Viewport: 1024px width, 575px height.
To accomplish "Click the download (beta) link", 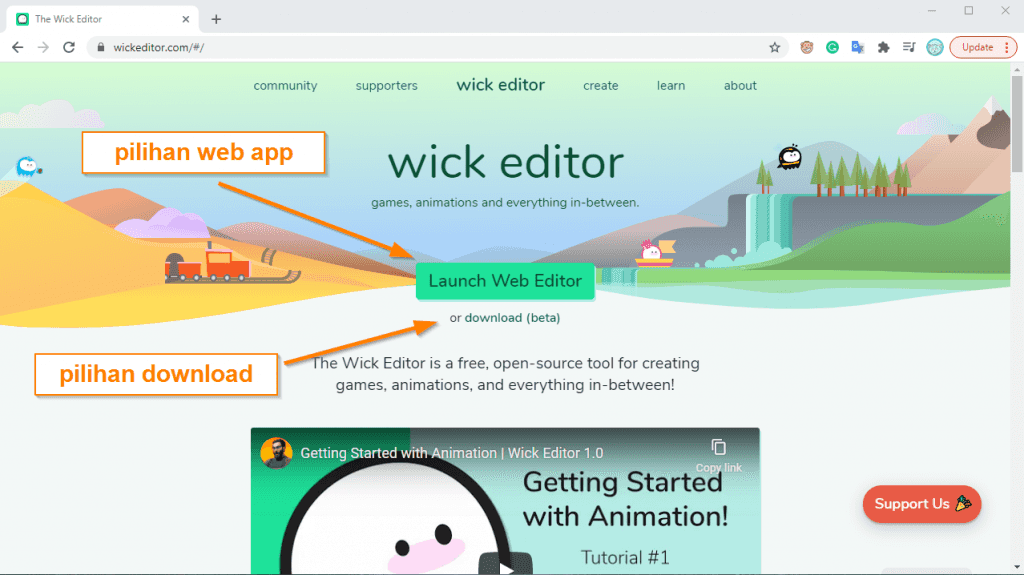I will pyautogui.click(x=512, y=318).
